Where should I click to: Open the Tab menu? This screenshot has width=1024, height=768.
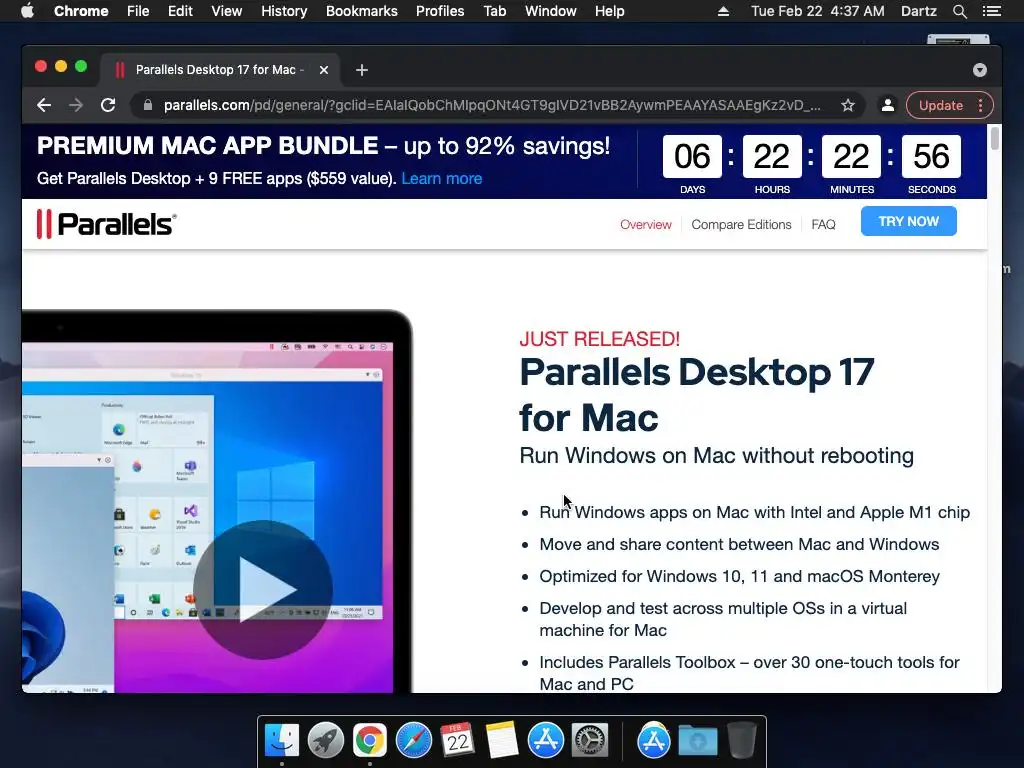494,11
